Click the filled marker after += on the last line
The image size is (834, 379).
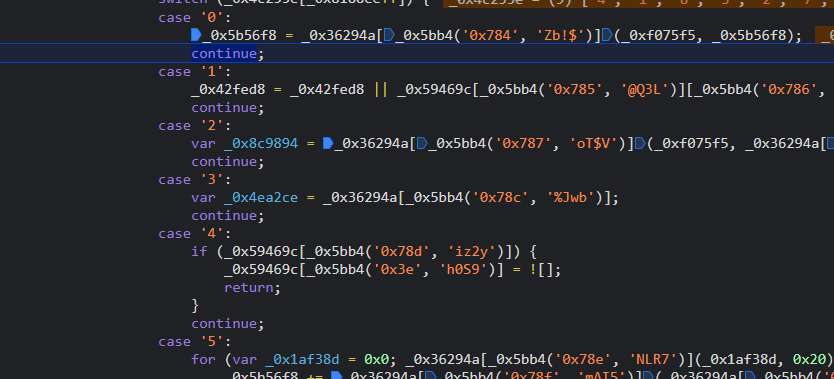coord(336,376)
